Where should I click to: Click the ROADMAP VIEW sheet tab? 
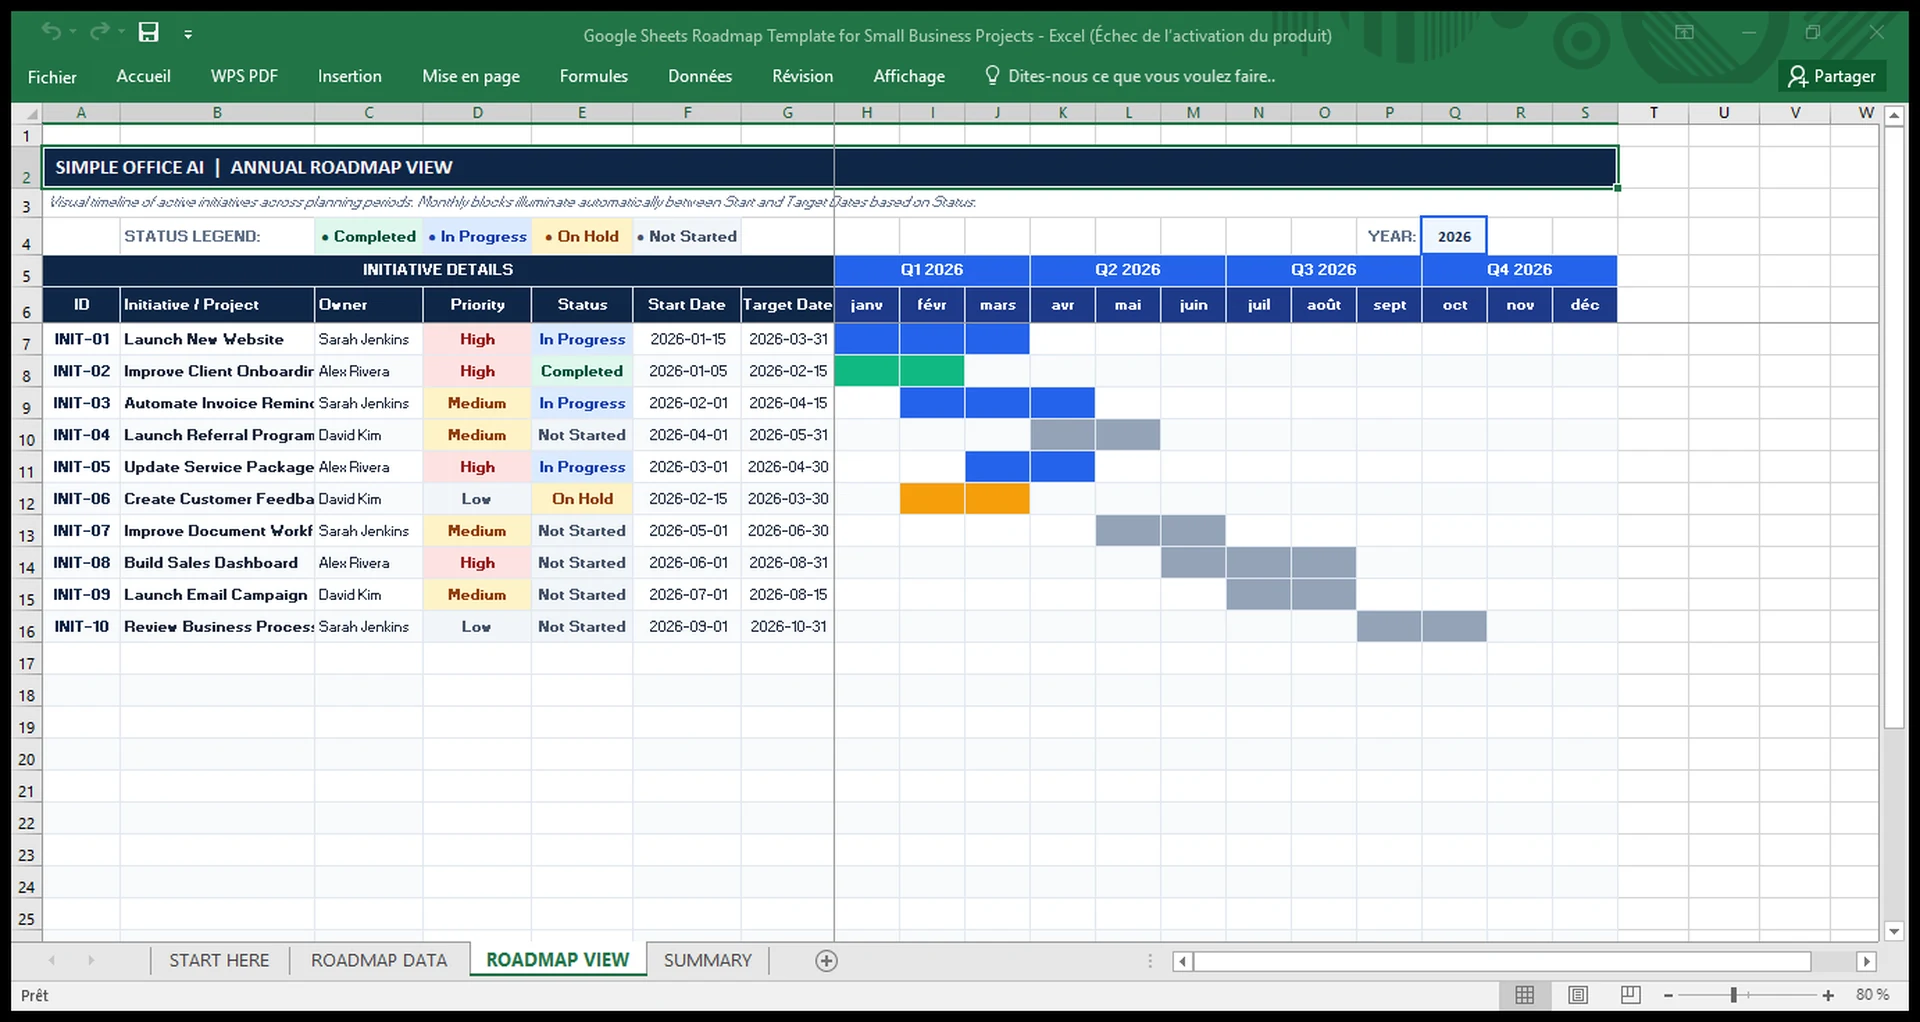coord(558,960)
